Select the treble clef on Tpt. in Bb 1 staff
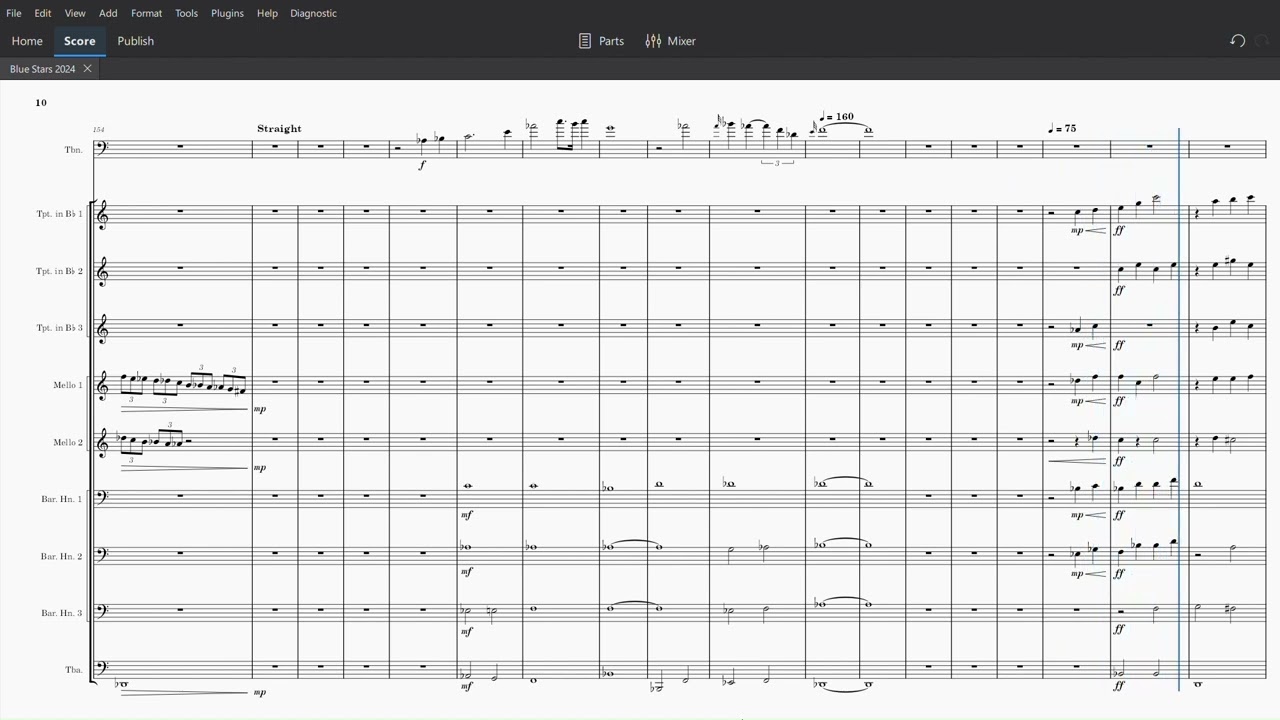 [102, 214]
